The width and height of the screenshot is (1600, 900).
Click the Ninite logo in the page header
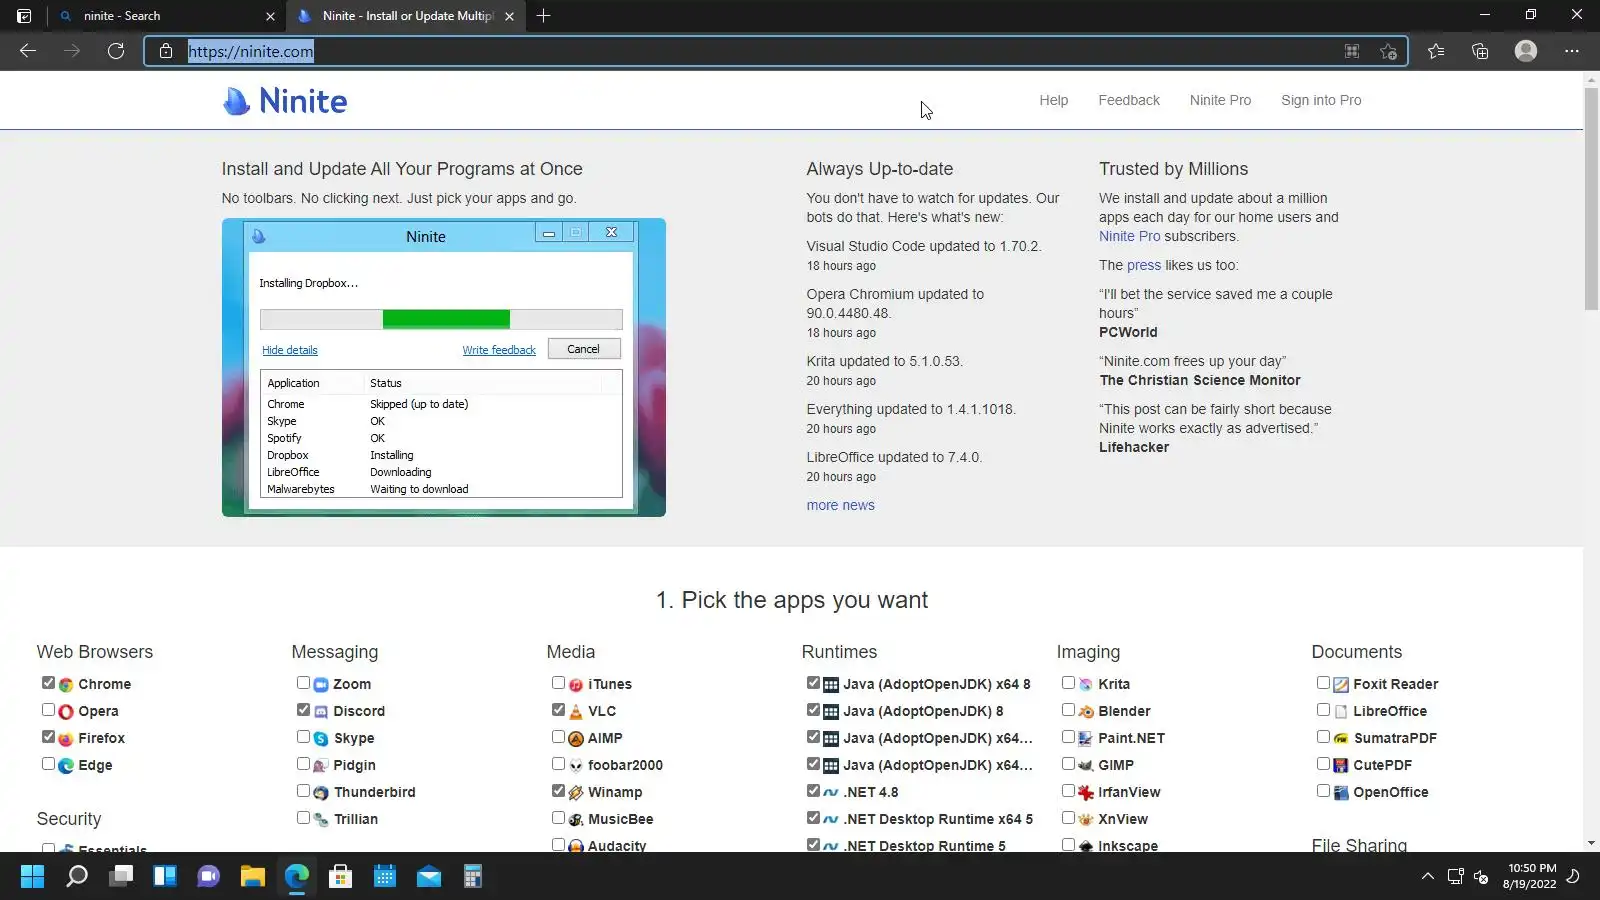coord(285,101)
